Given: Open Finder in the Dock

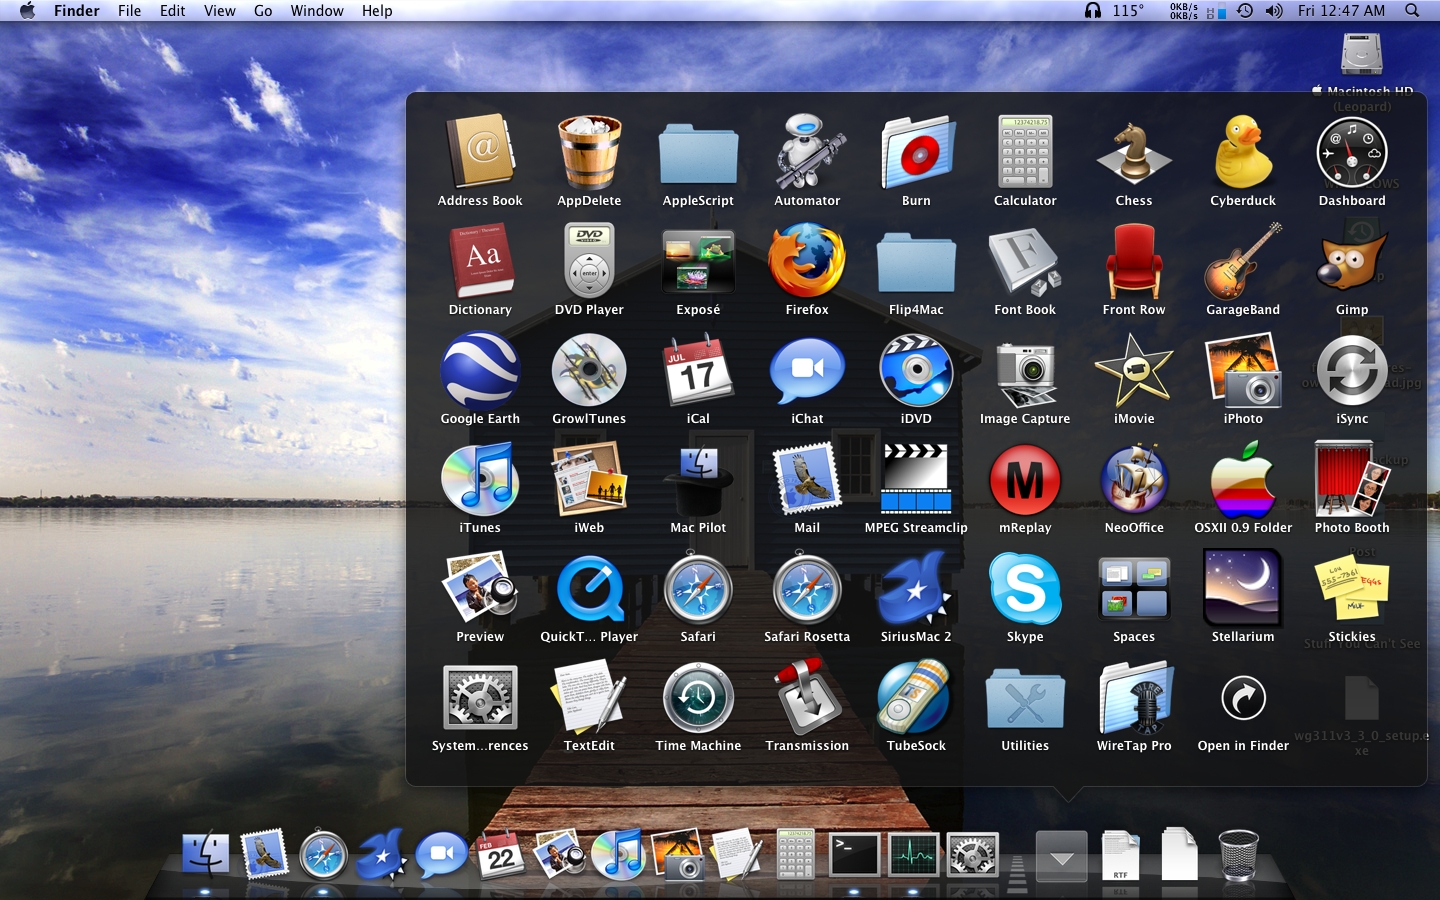Looking at the screenshot, I should 206,855.
